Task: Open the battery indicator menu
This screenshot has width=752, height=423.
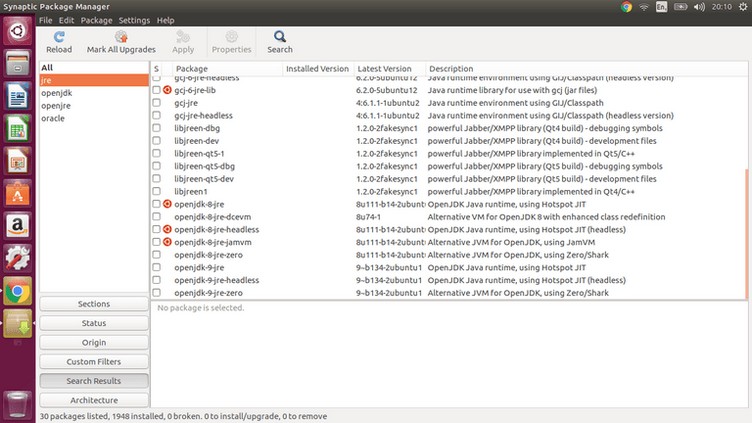Action: (x=681, y=7)
